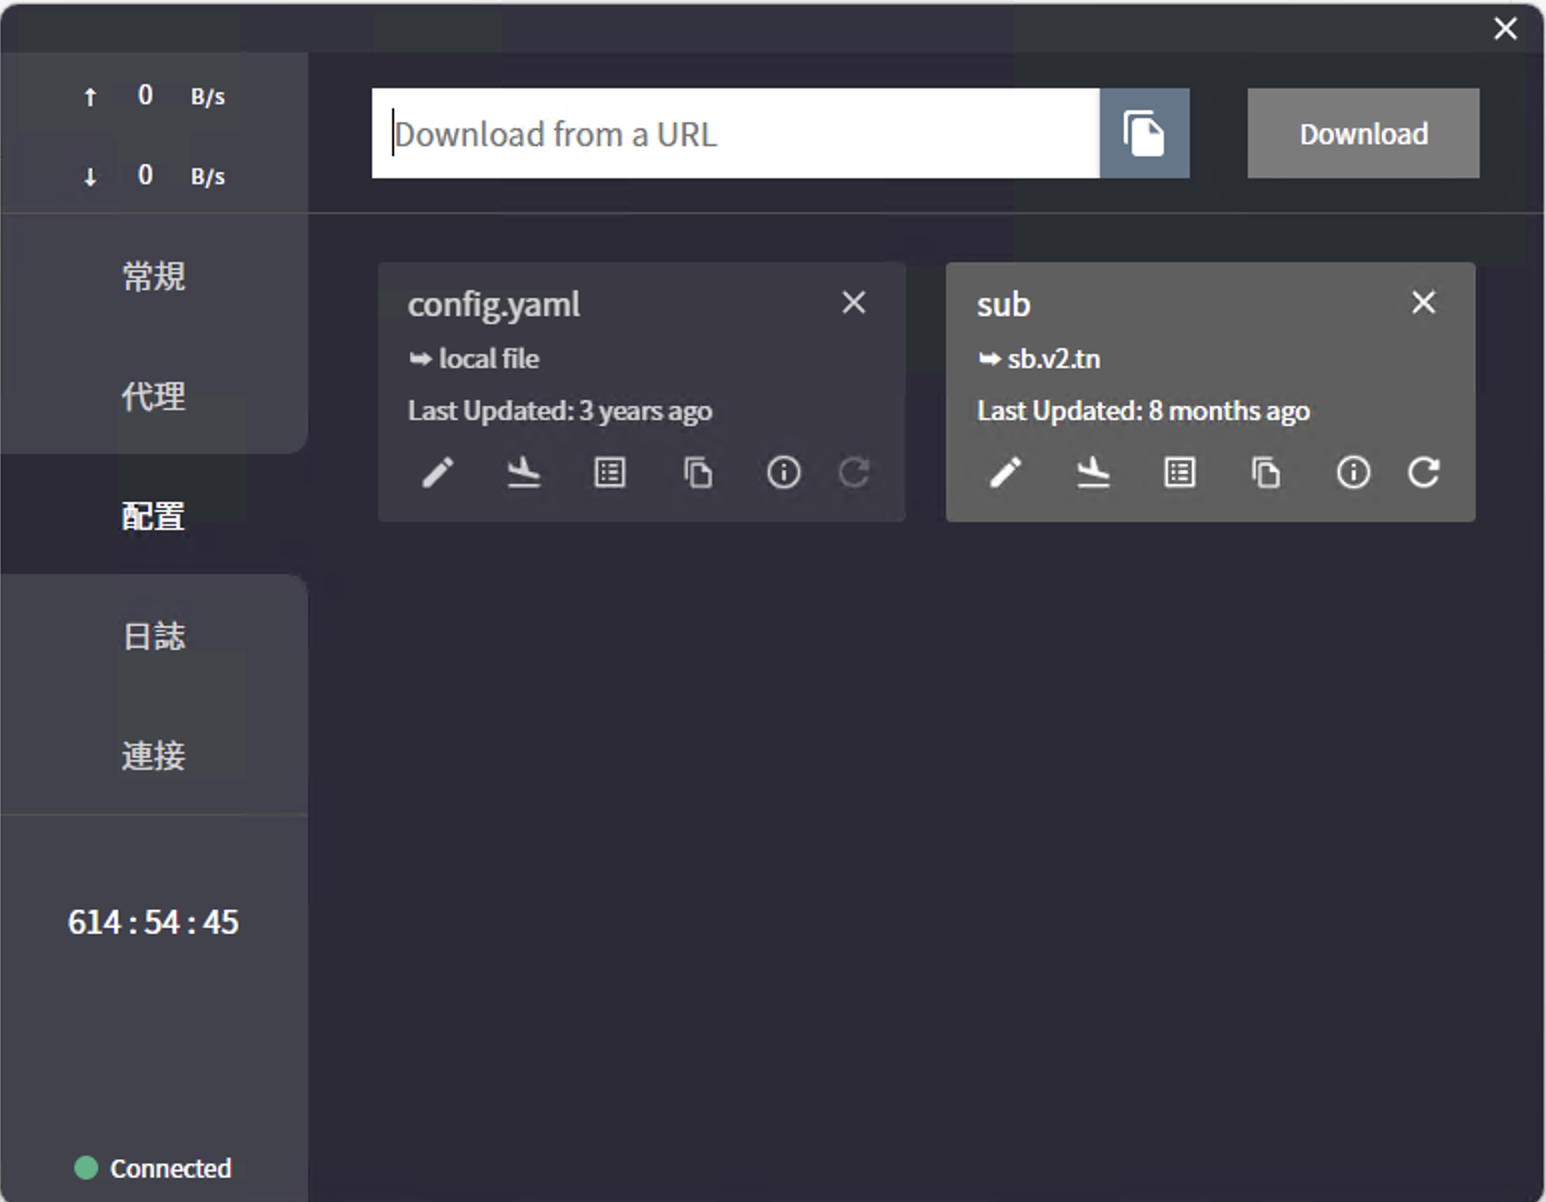Show info icon for sub profile

1353,472
